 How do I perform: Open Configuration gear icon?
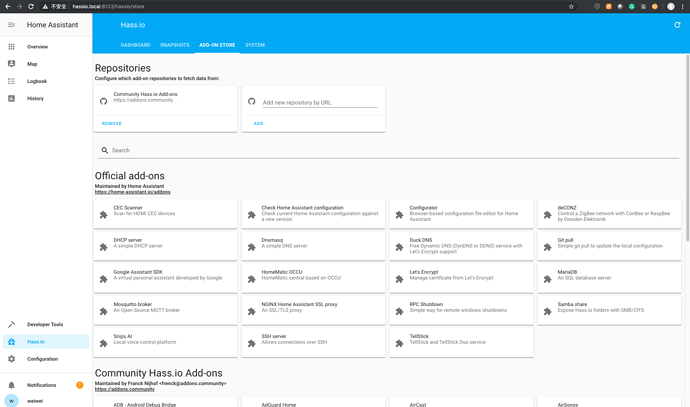11,359
